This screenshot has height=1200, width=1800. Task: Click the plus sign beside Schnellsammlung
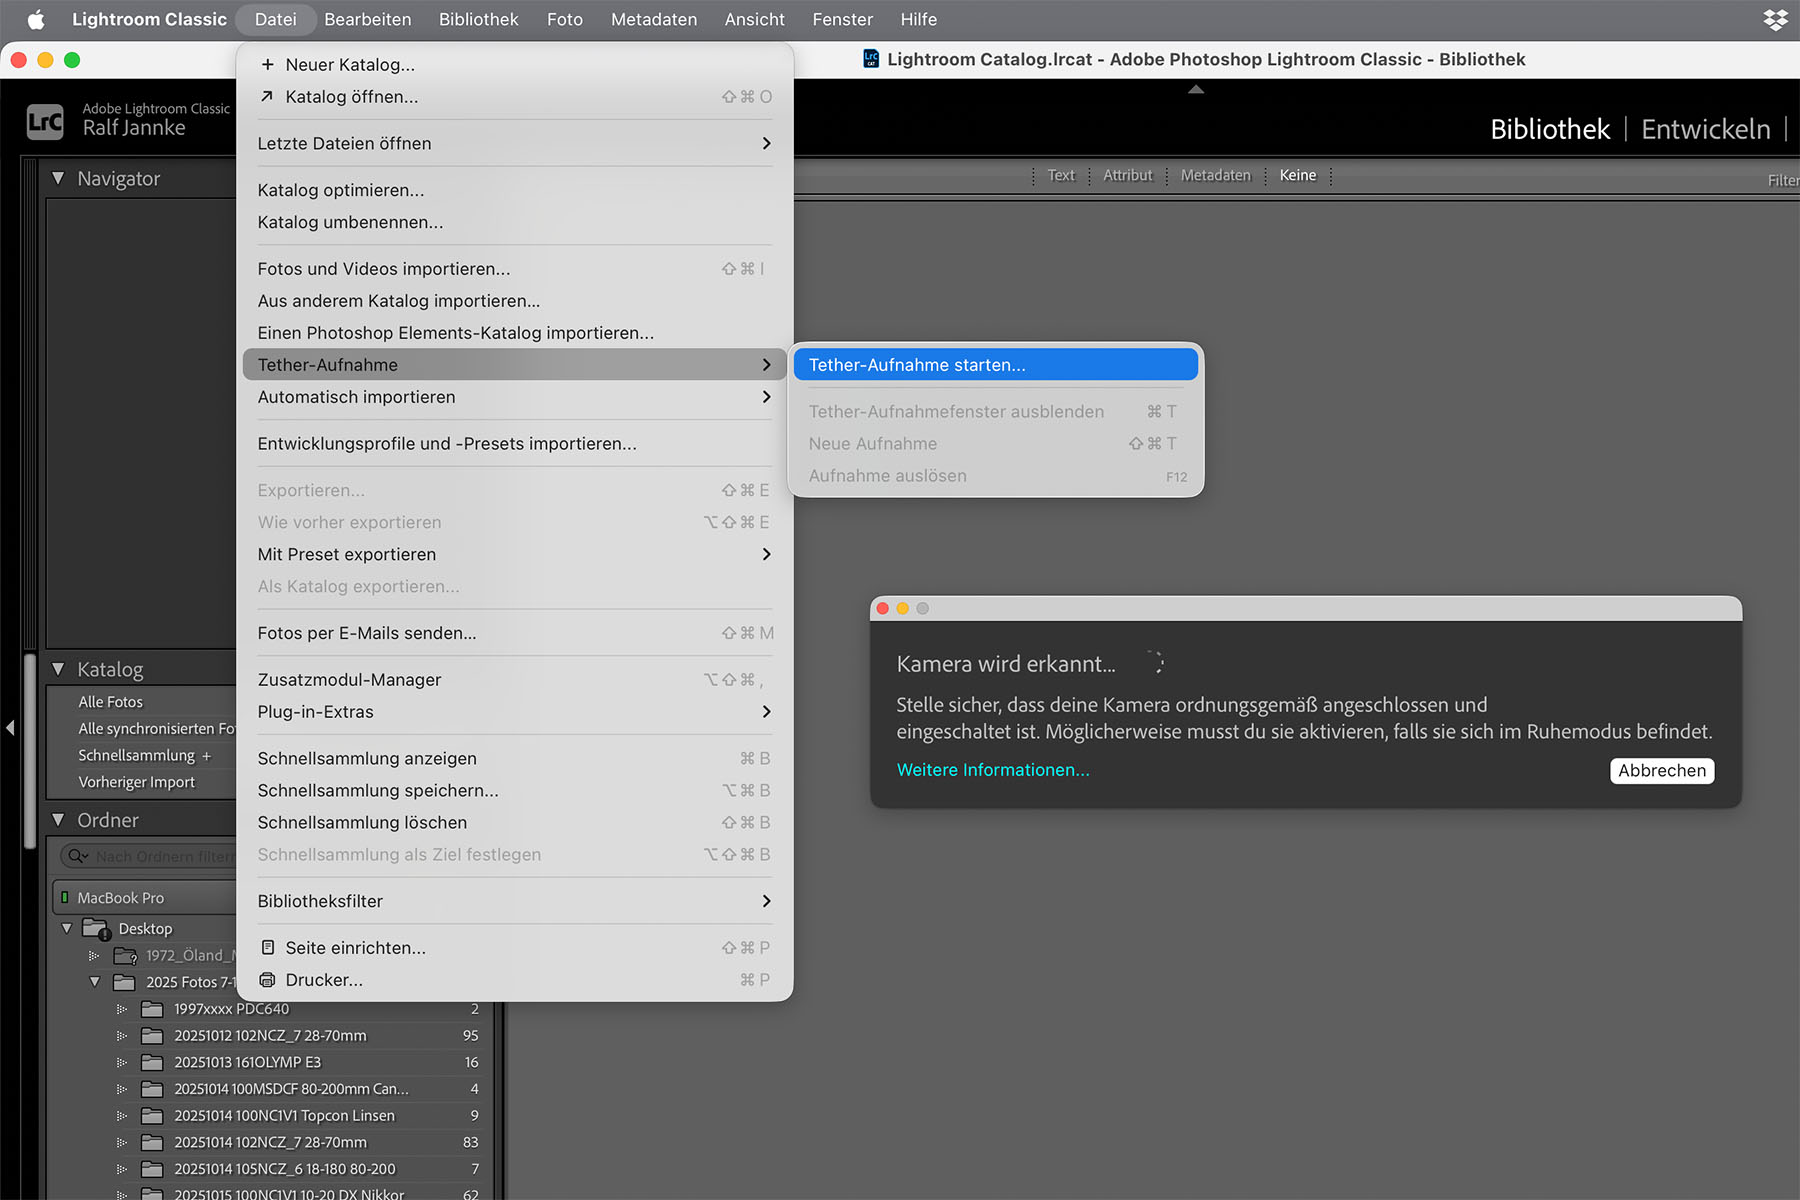tap(207, 756)
